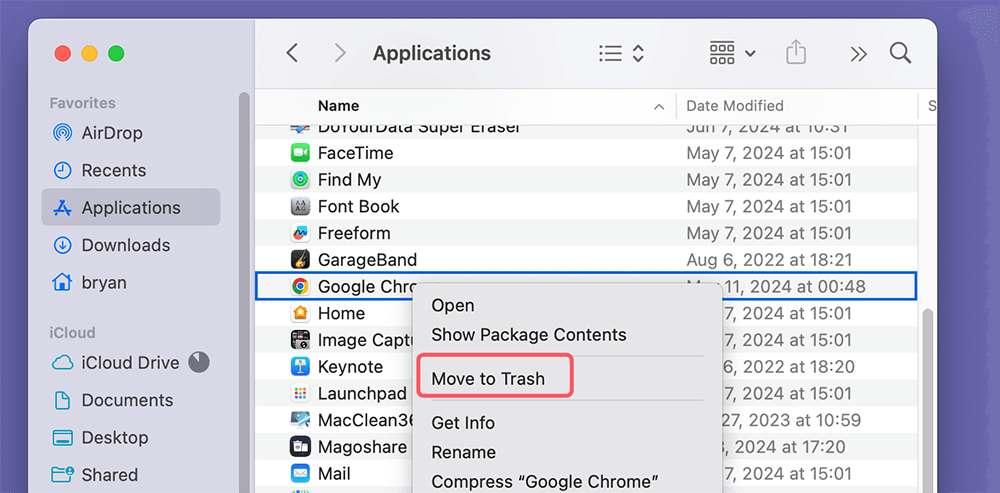This screenshot has width=1000, height=493.
Task: Select the FaceTime app icon
Action: pos(300,153)
